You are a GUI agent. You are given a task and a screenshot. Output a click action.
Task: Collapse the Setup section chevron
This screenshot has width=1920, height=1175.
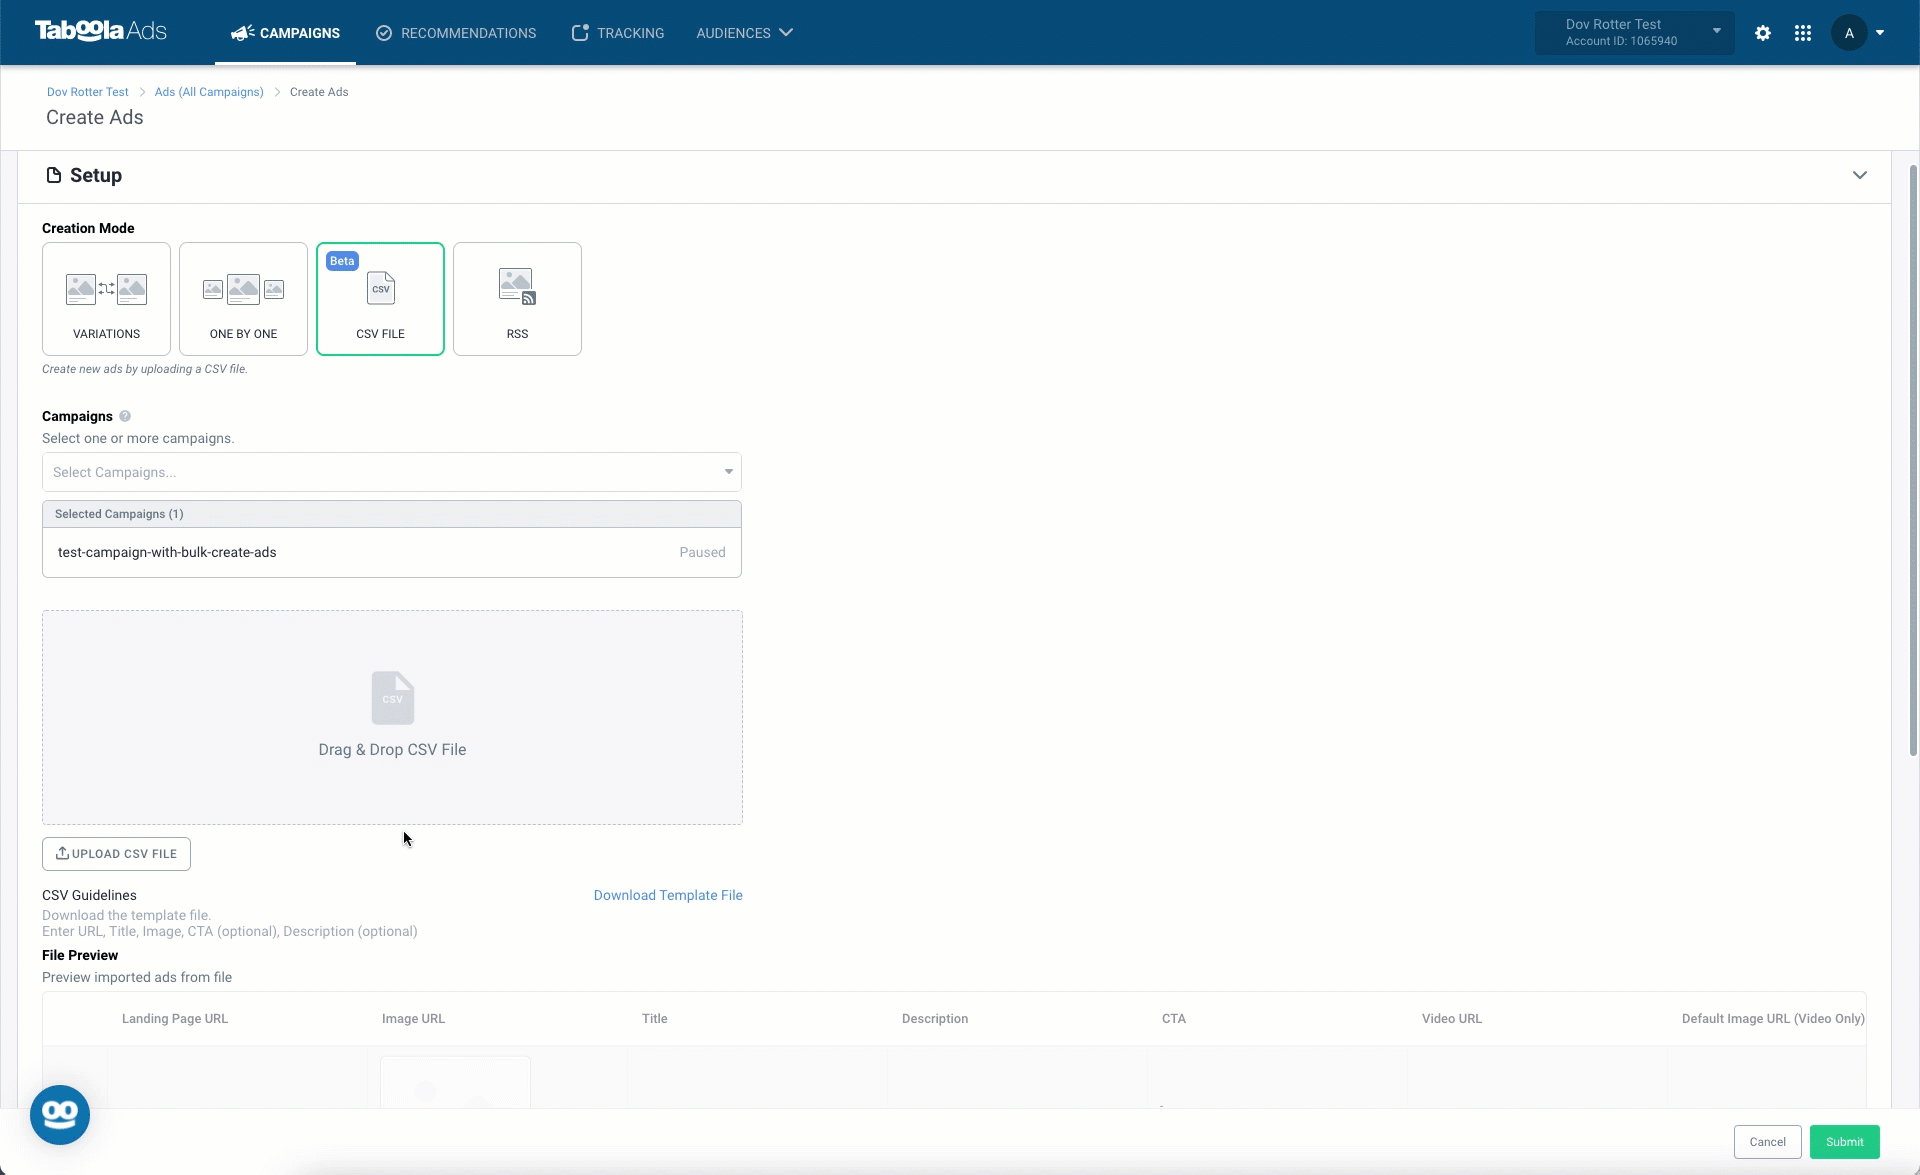(x=1860, y=175)
